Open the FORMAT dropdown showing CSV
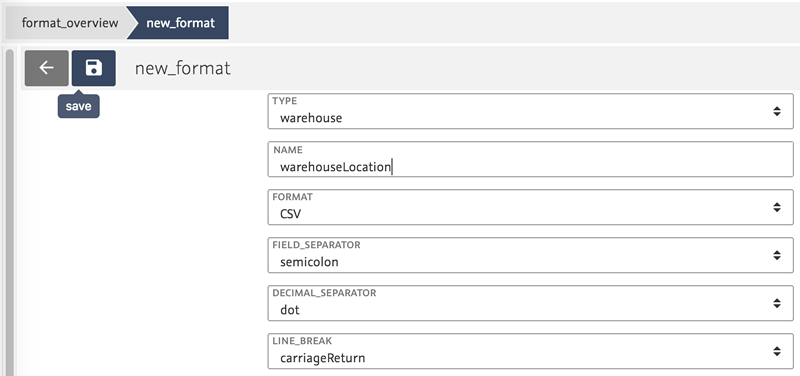 pyautogui.click(x=531, y=207)
